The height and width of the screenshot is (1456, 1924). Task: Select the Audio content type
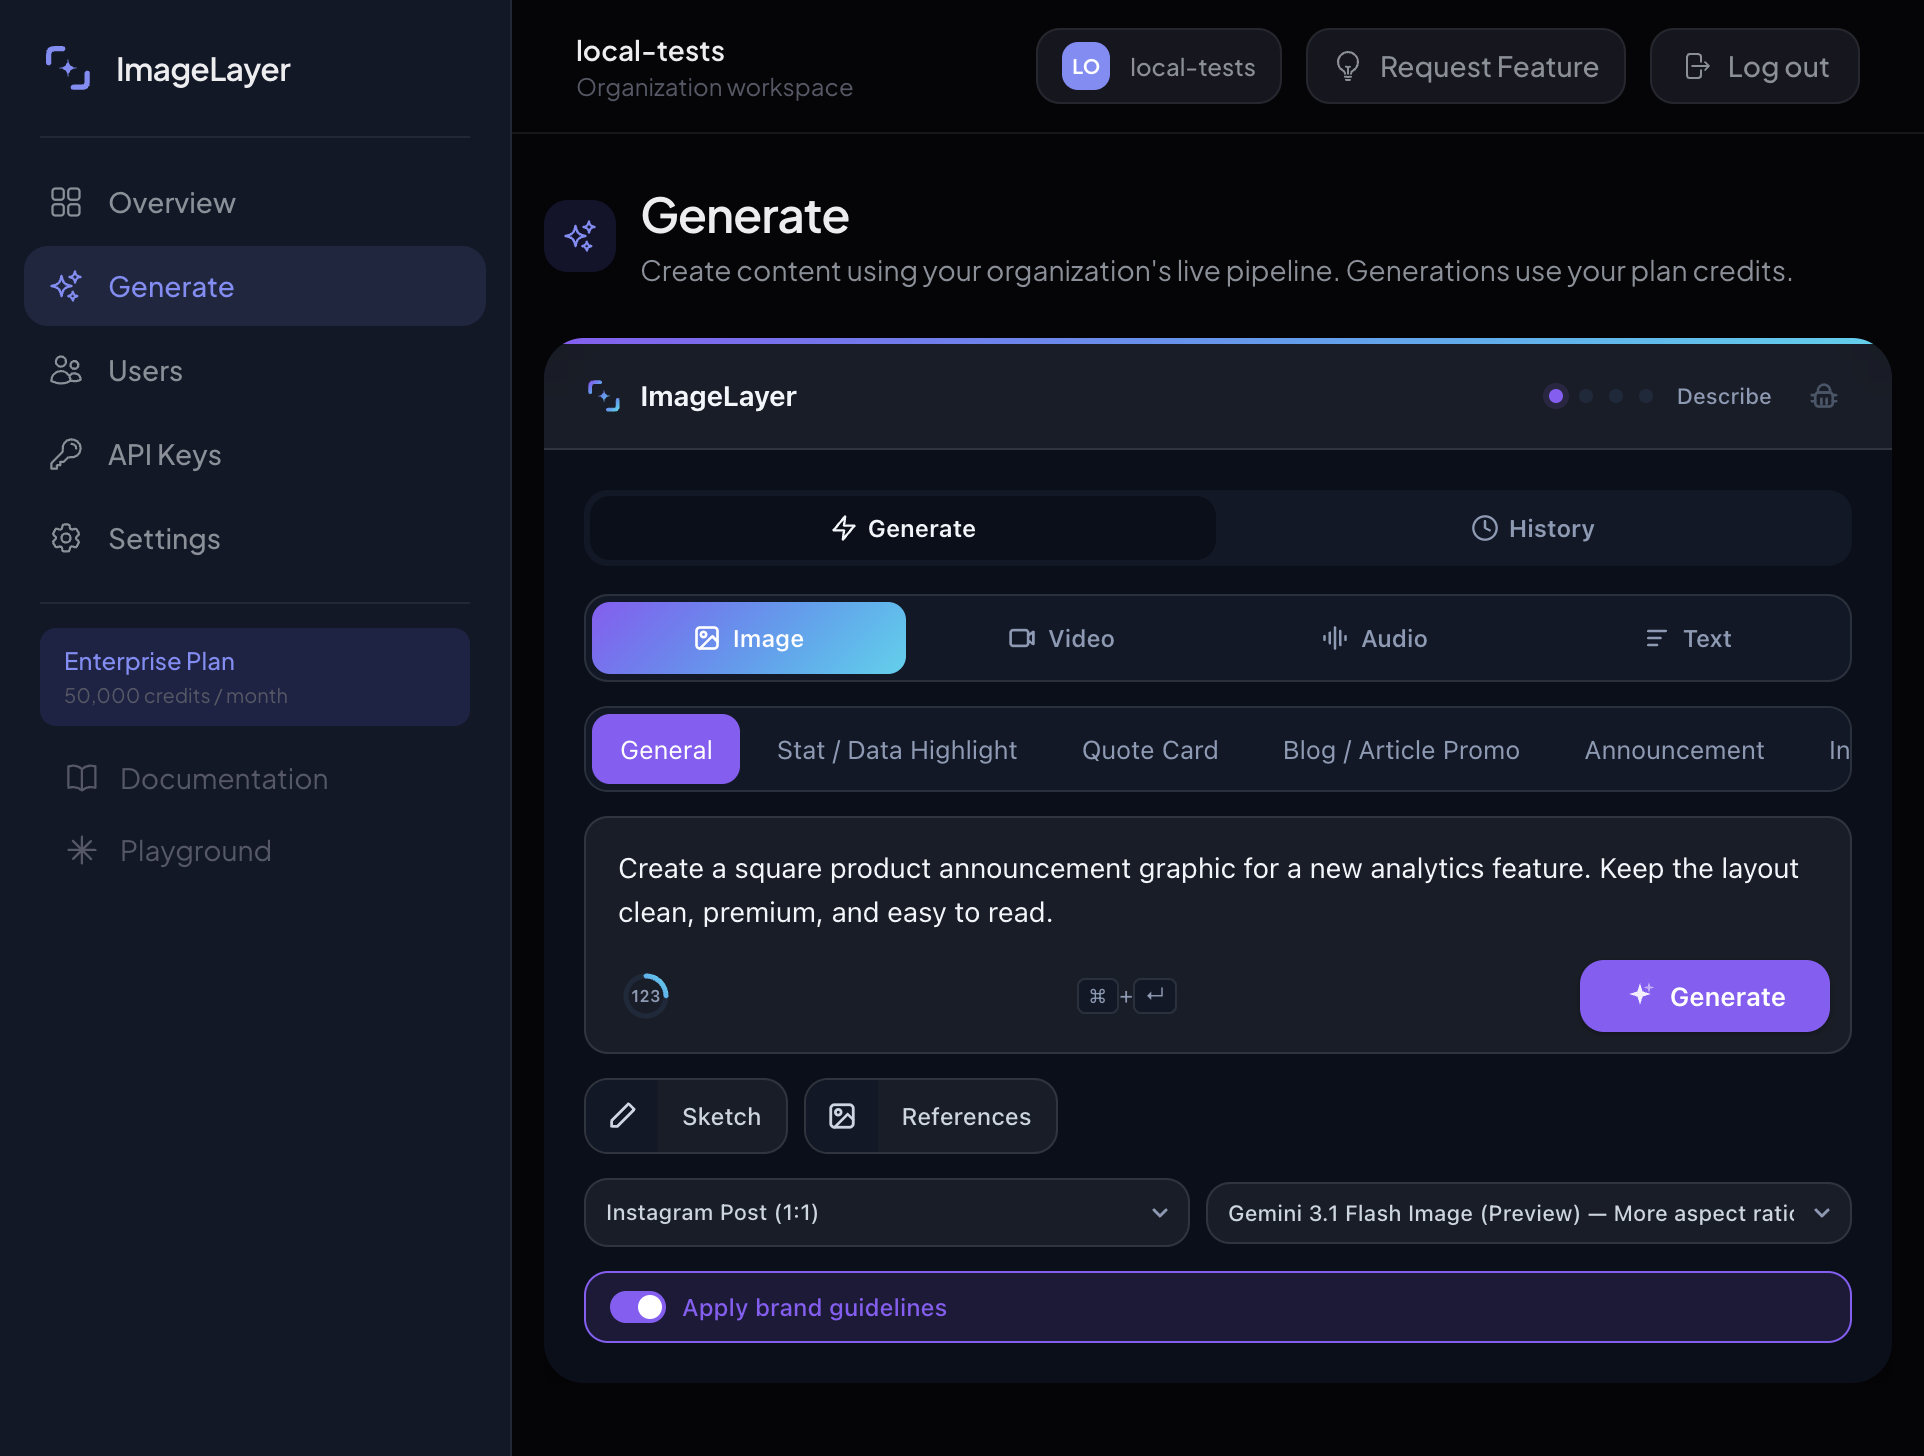[1375, 638]
